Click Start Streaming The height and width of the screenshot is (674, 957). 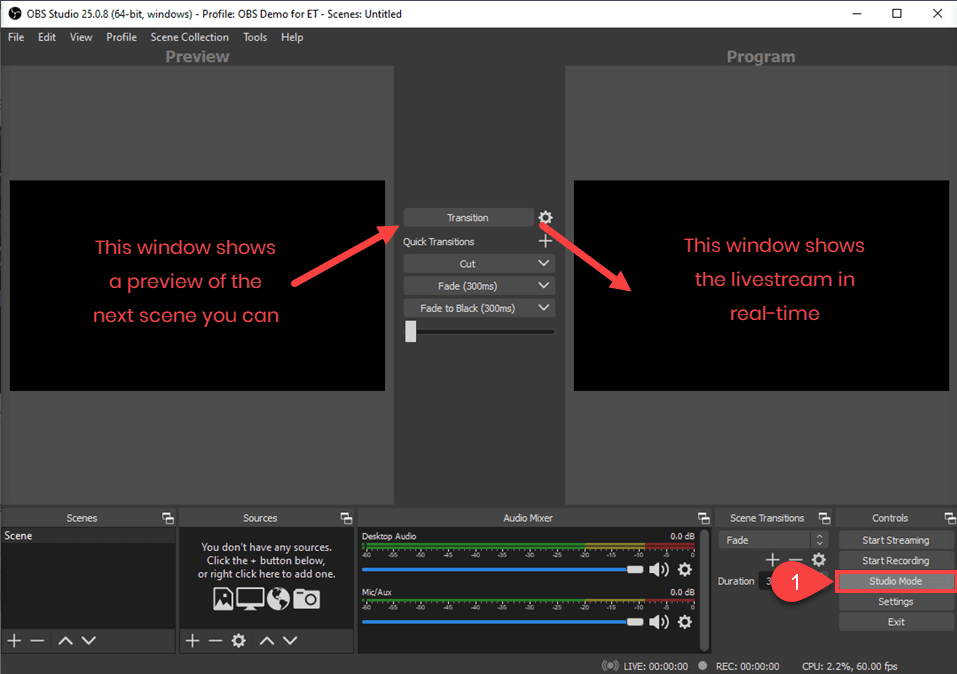pos(895,539)
